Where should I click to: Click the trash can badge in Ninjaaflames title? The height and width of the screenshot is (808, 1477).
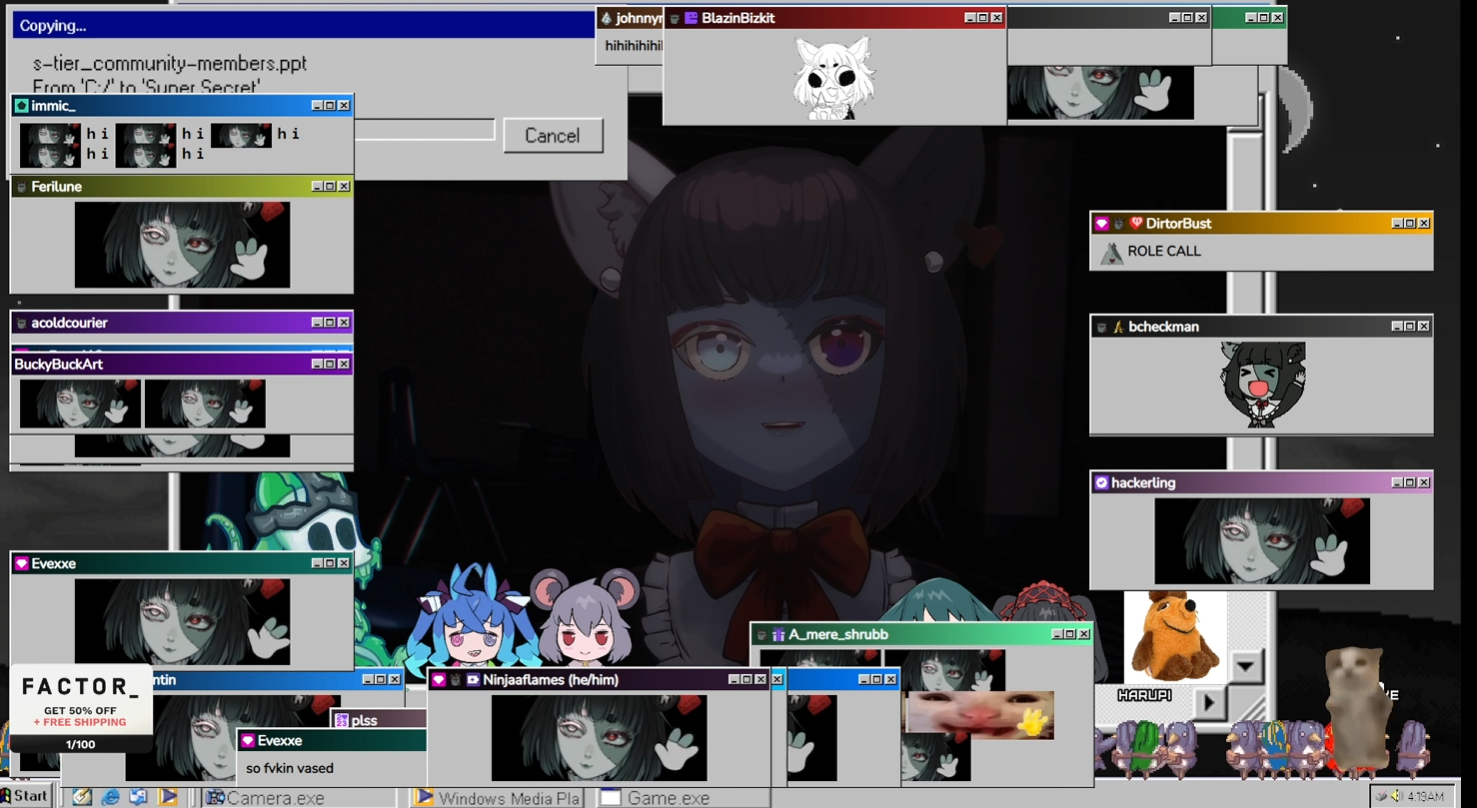(455, 680)
